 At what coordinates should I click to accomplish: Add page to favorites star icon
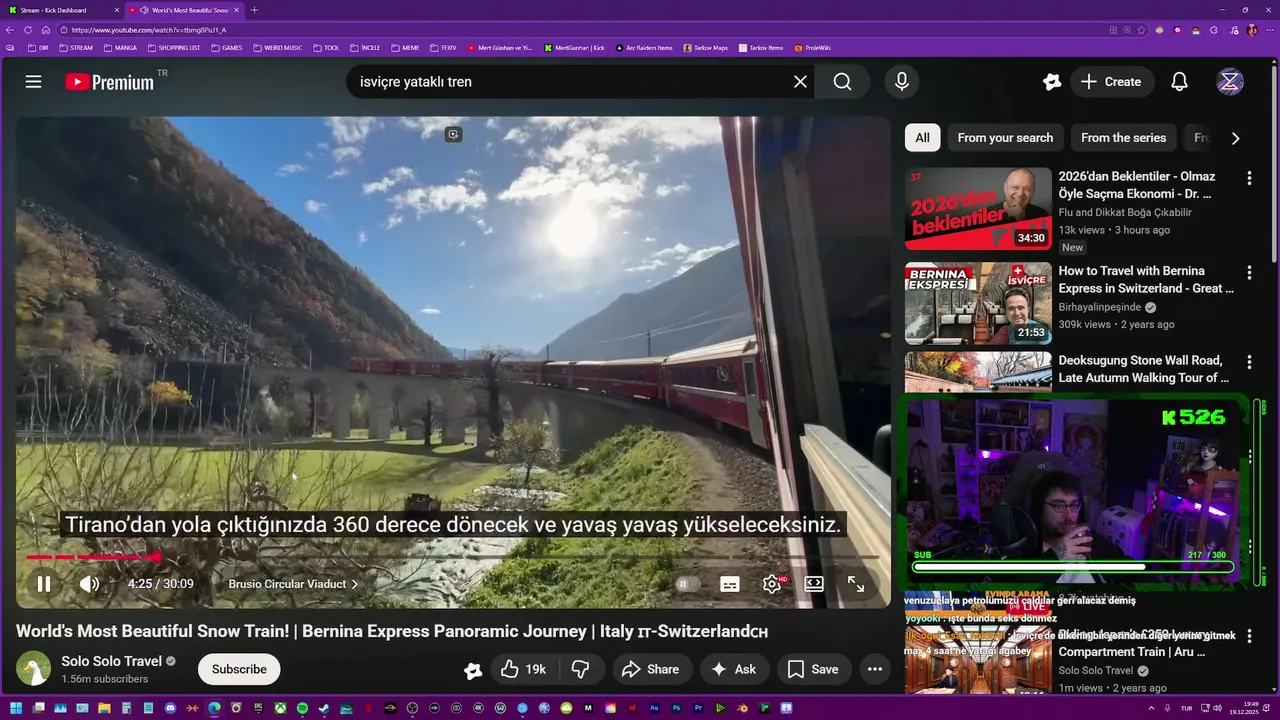pyautogui.click(x=1141, y=30)
